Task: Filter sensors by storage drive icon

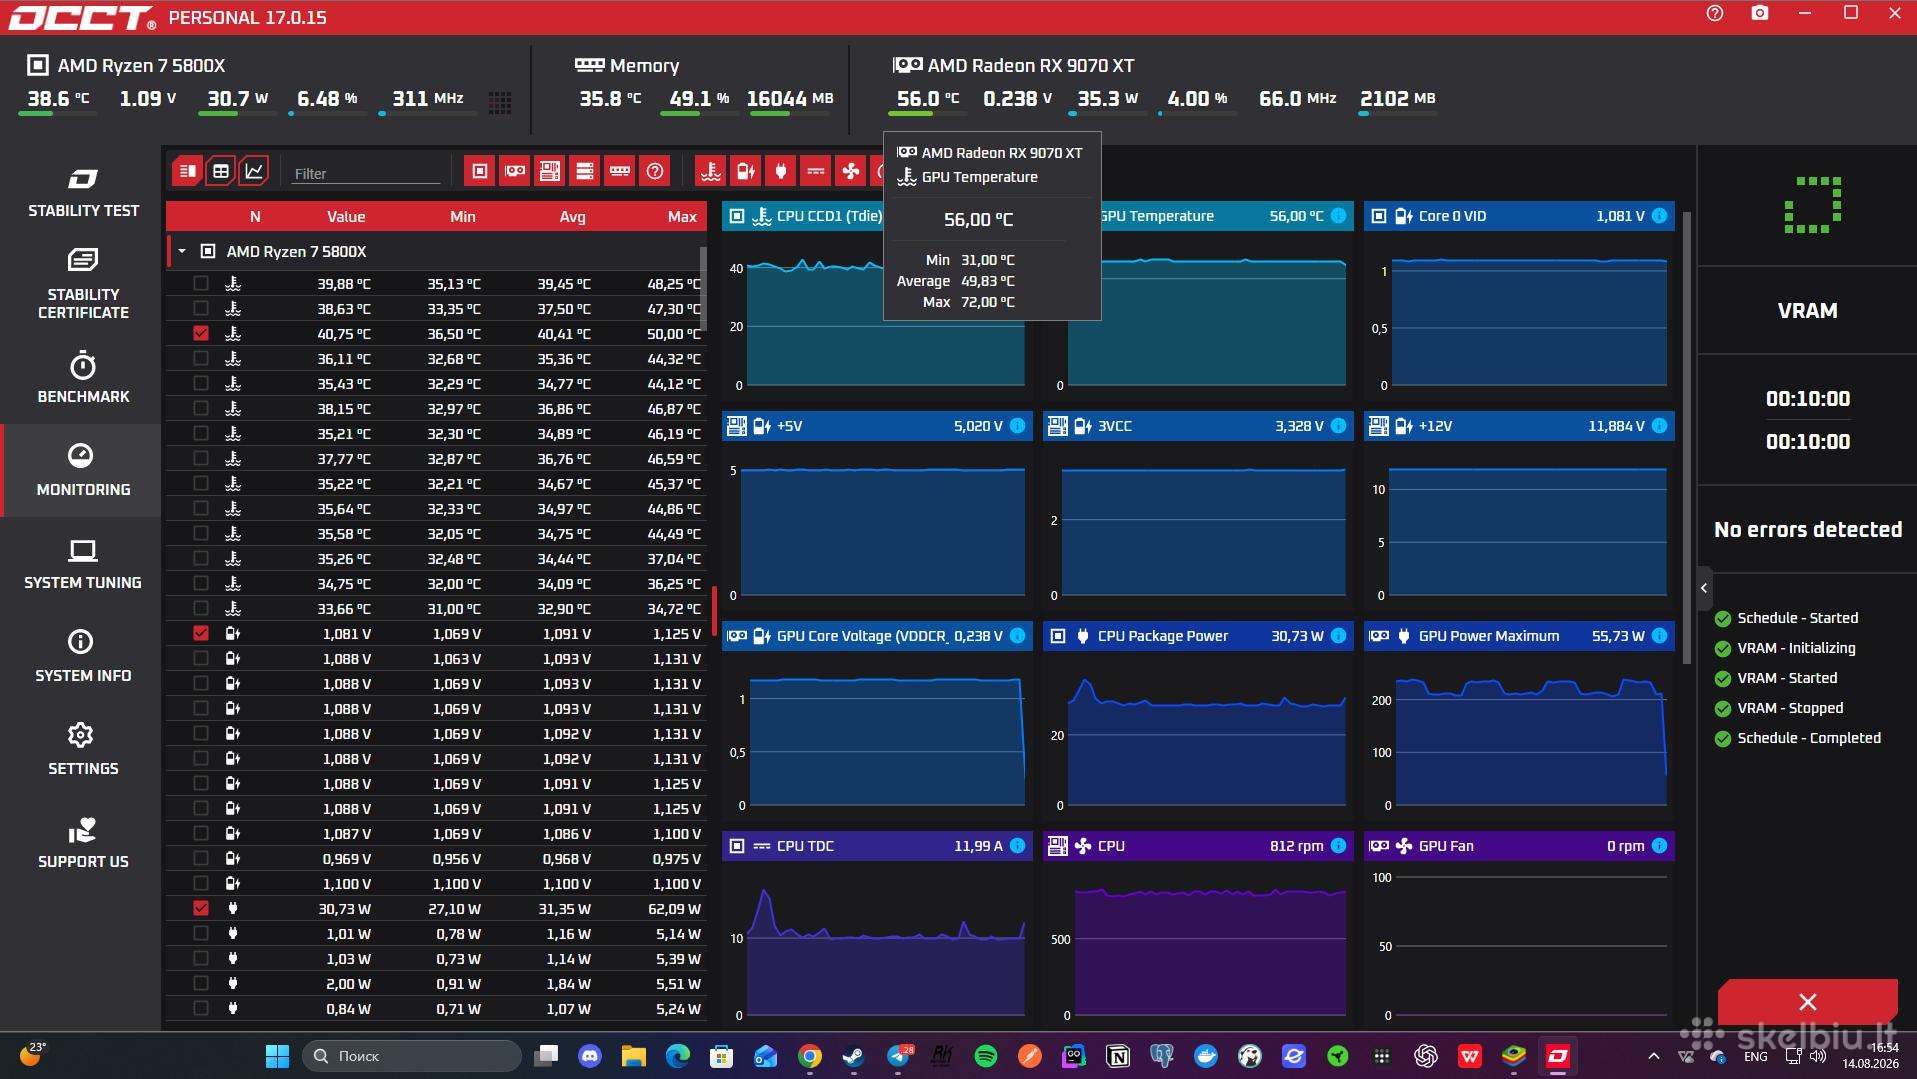Action: [x=585, y=171]
